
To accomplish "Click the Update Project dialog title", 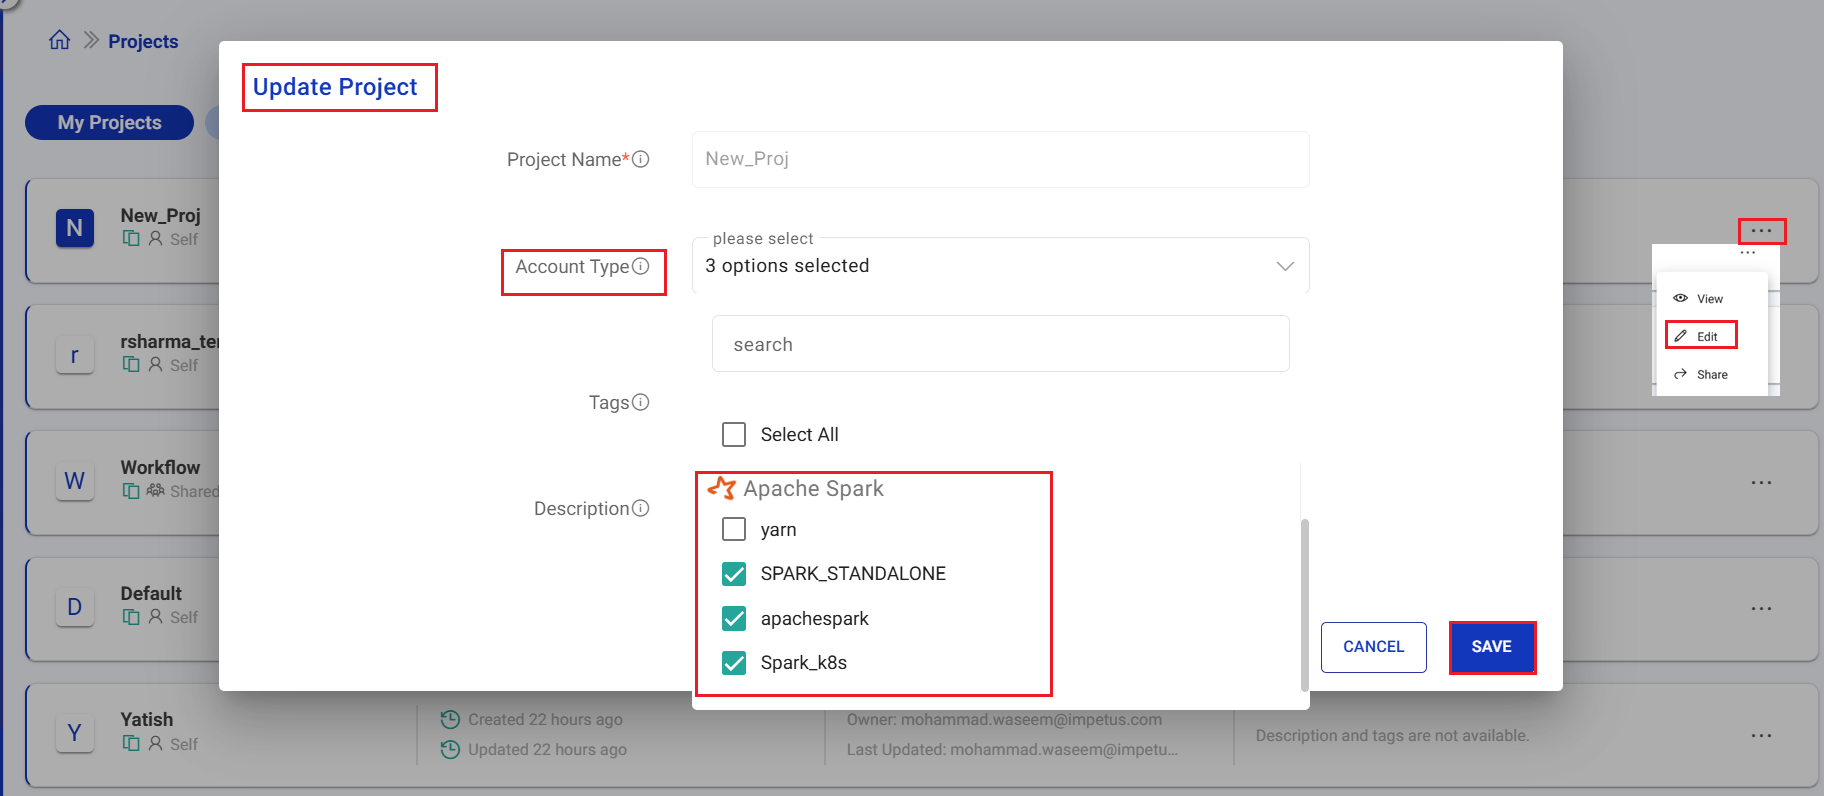I will 335,87.
